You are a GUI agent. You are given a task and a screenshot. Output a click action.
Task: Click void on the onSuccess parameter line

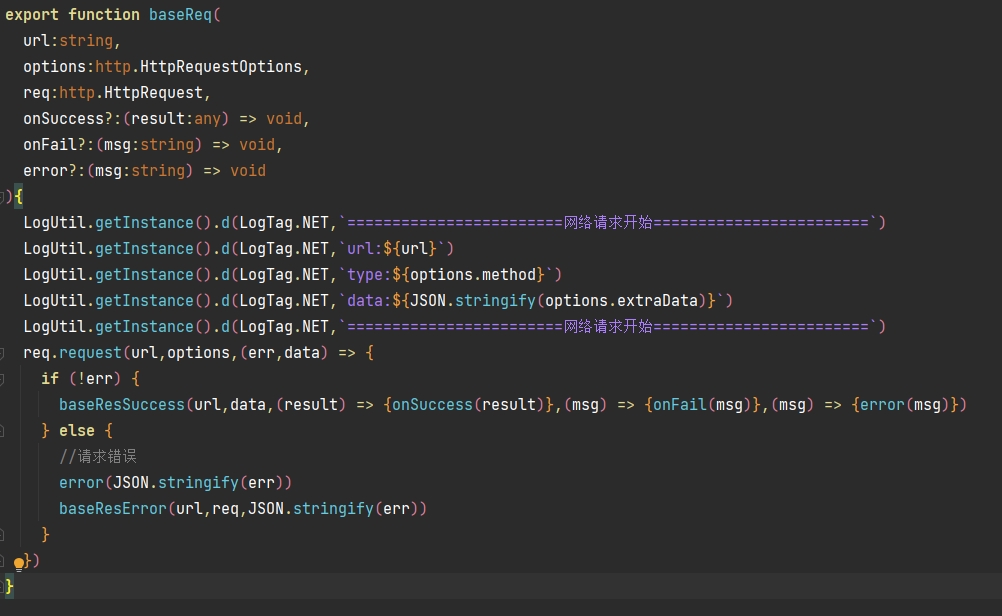coord(284,119)
